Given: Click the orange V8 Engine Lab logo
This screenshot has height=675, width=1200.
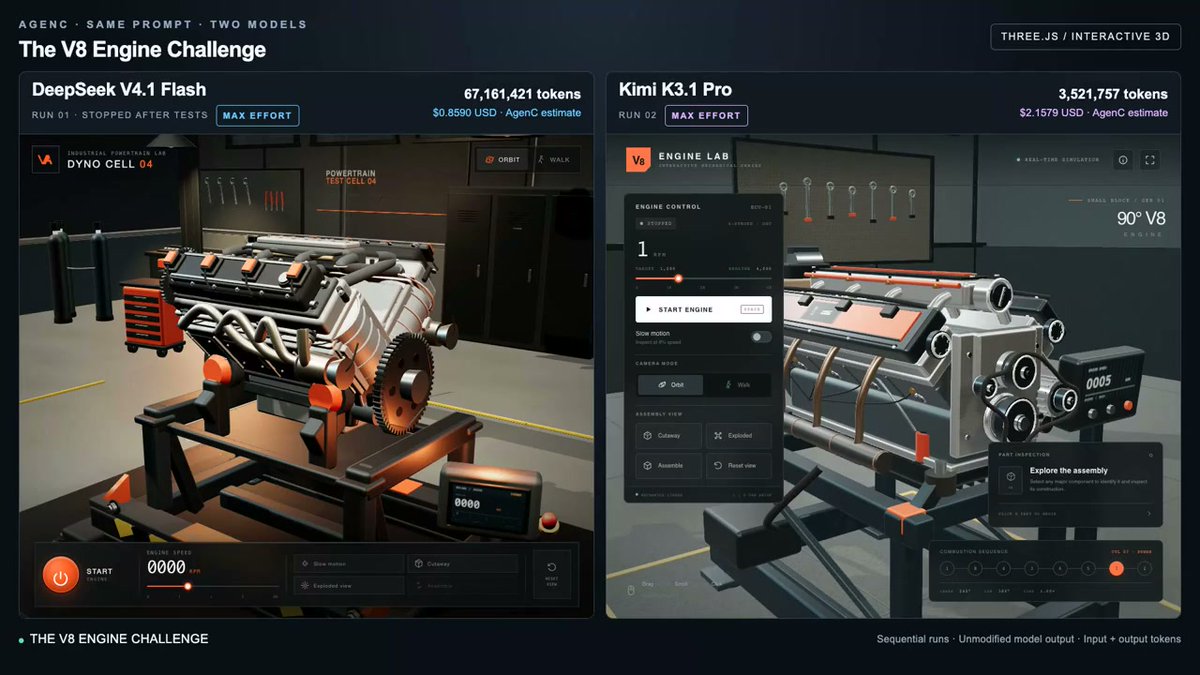Looking at the screenshot, I should [638, 160].
